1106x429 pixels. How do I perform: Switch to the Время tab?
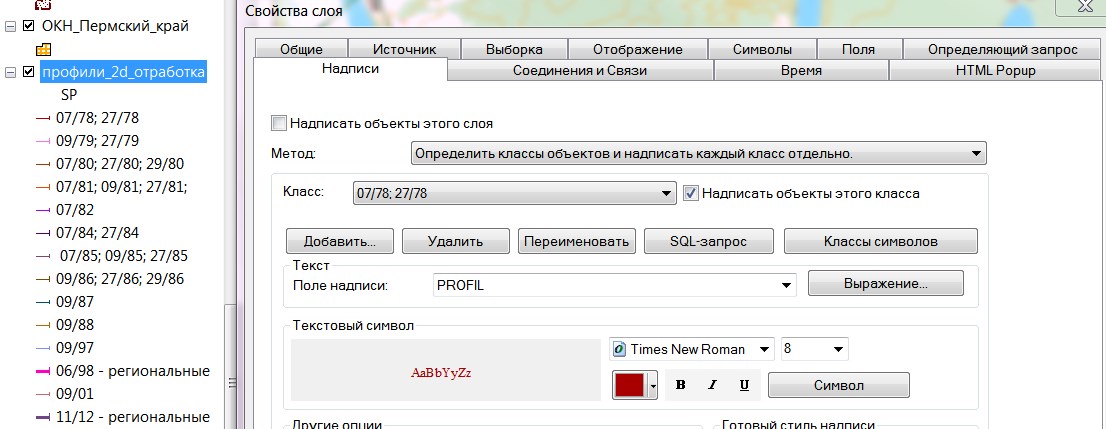tap(801, 71)
